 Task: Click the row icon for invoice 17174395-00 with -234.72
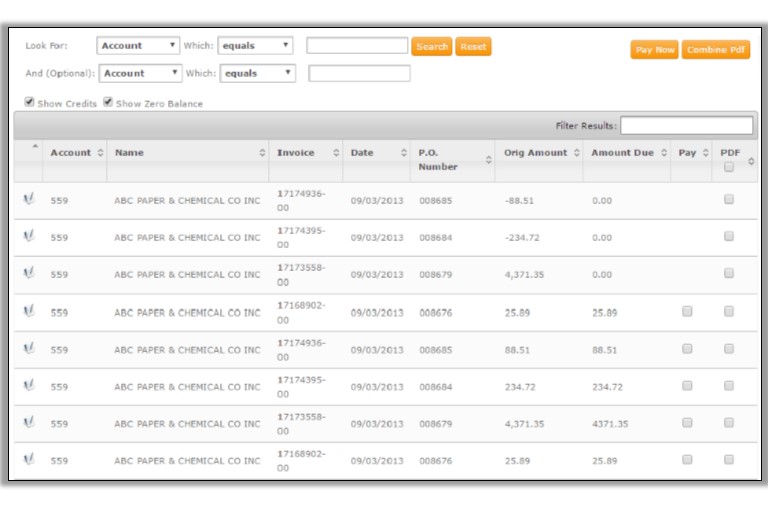click(28, 237)
